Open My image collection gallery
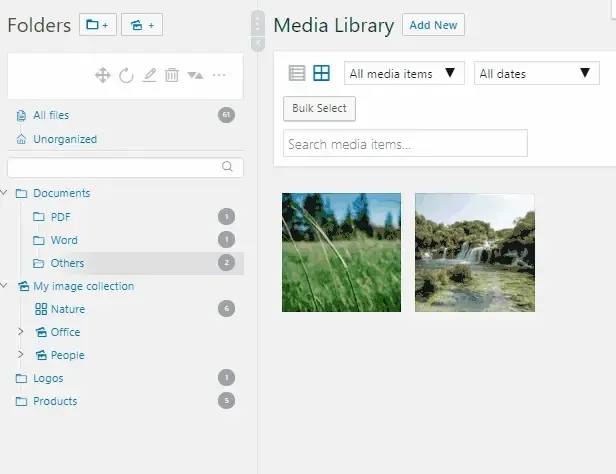The width and height of the screenshot is (616, 474). coord(84,286)
